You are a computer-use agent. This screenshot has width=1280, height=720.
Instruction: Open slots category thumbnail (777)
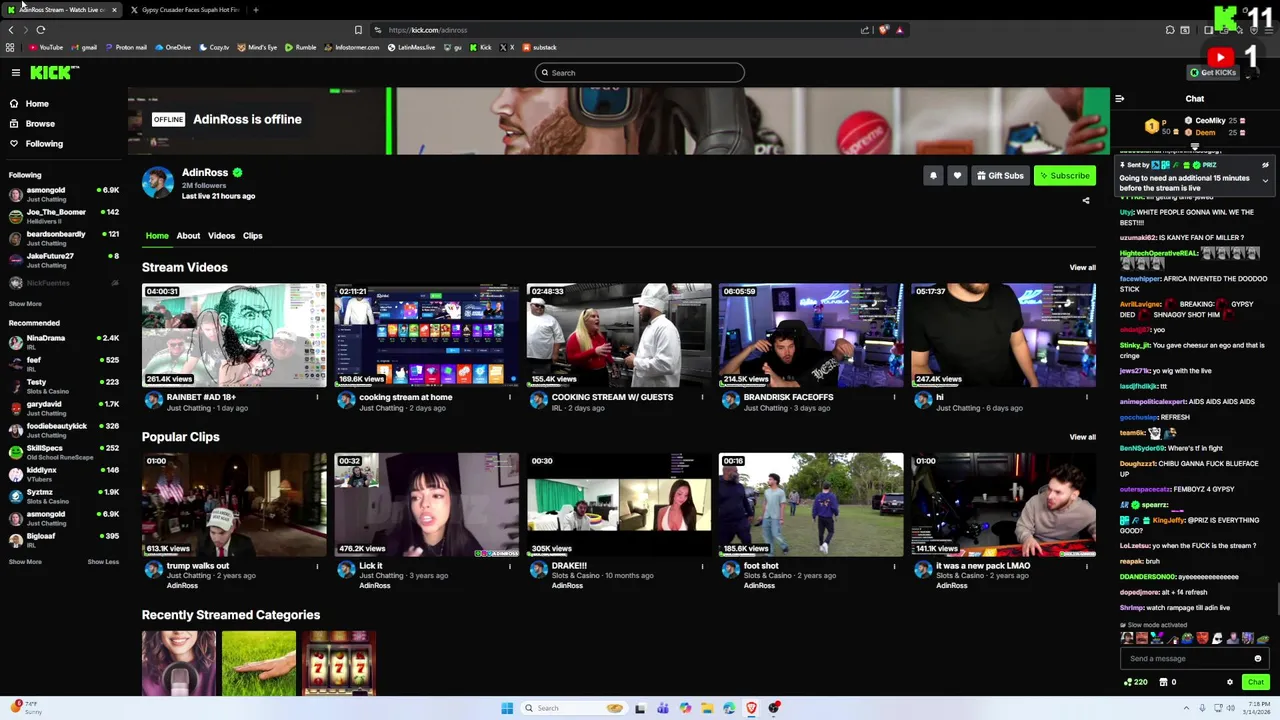click(338, 663)
